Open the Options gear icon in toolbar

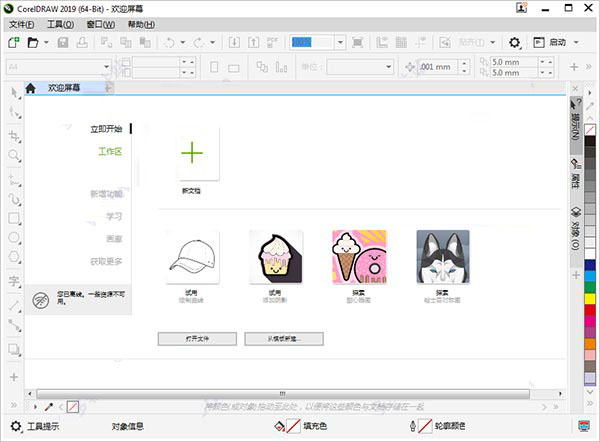[x=514, y=43]
